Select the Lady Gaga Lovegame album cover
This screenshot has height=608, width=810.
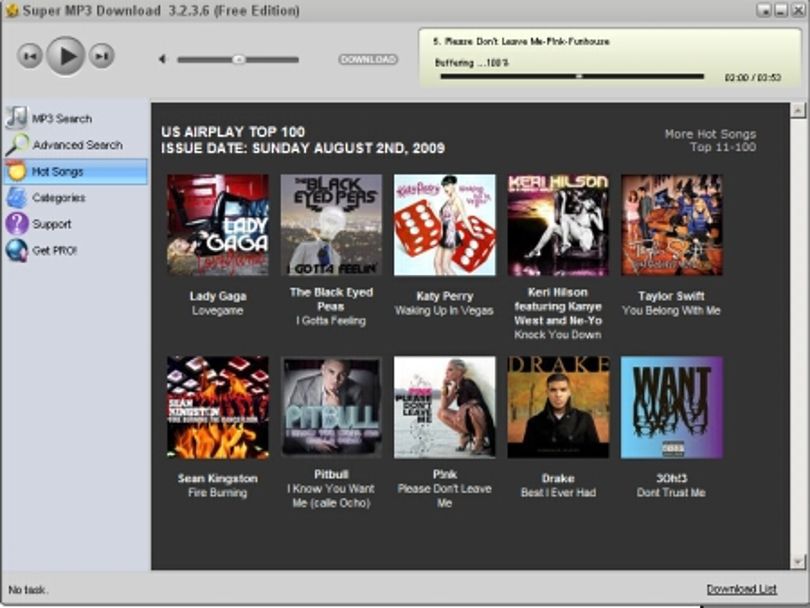(217, 225)
